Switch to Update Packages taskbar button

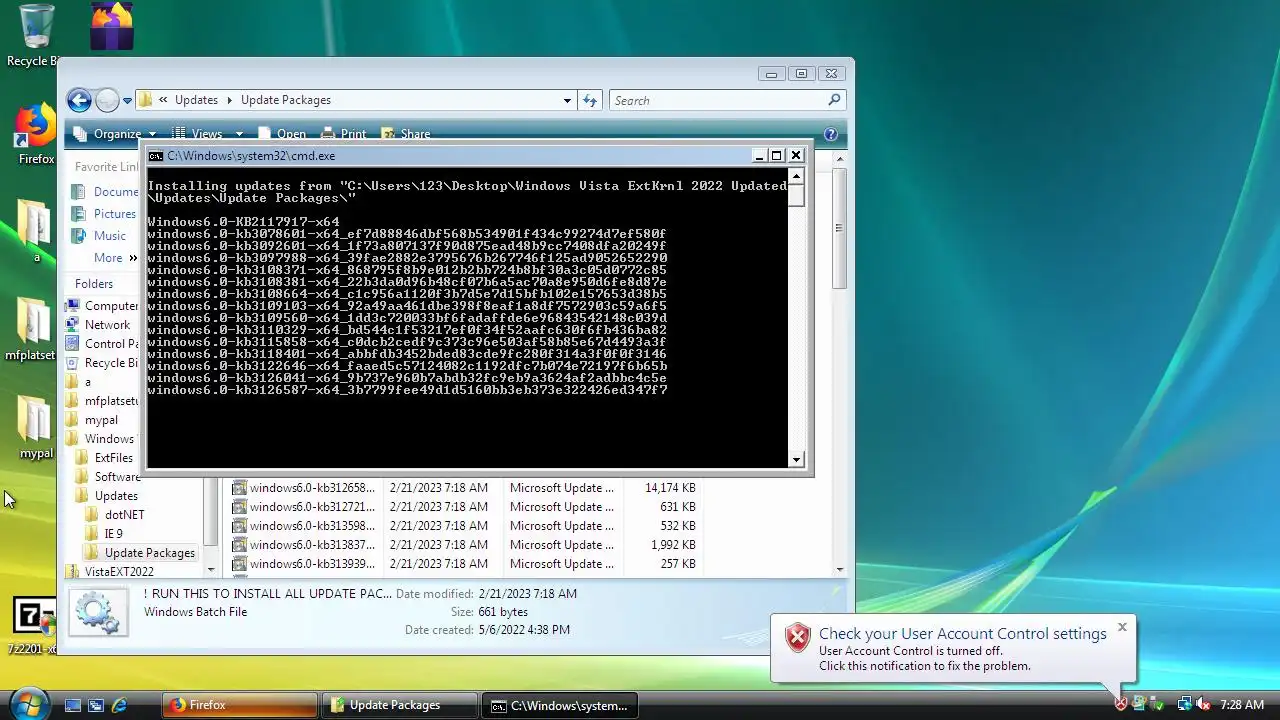click(399, 705)
